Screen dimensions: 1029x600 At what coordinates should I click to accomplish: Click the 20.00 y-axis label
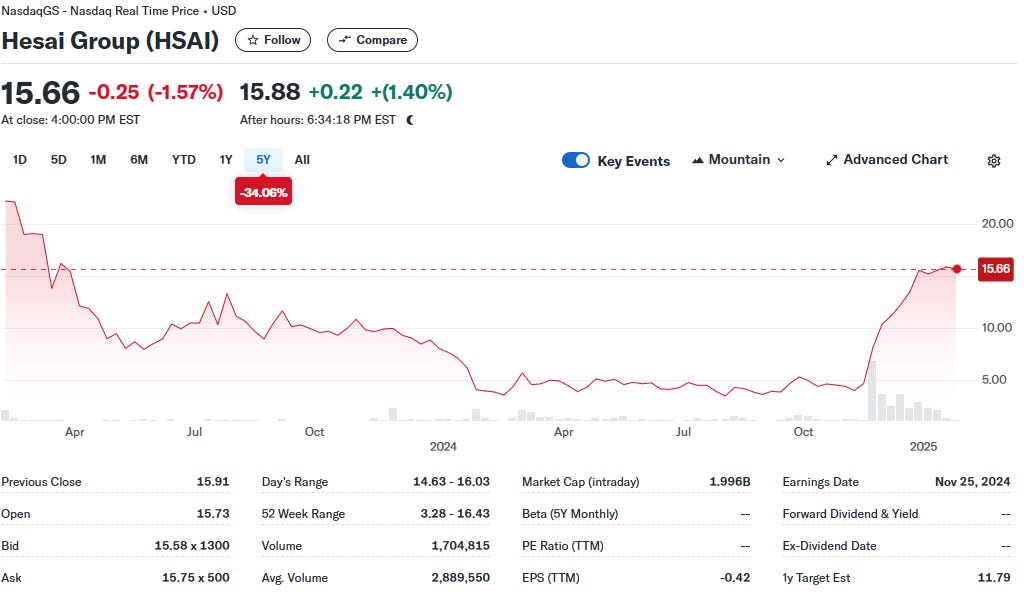(997, 224)
